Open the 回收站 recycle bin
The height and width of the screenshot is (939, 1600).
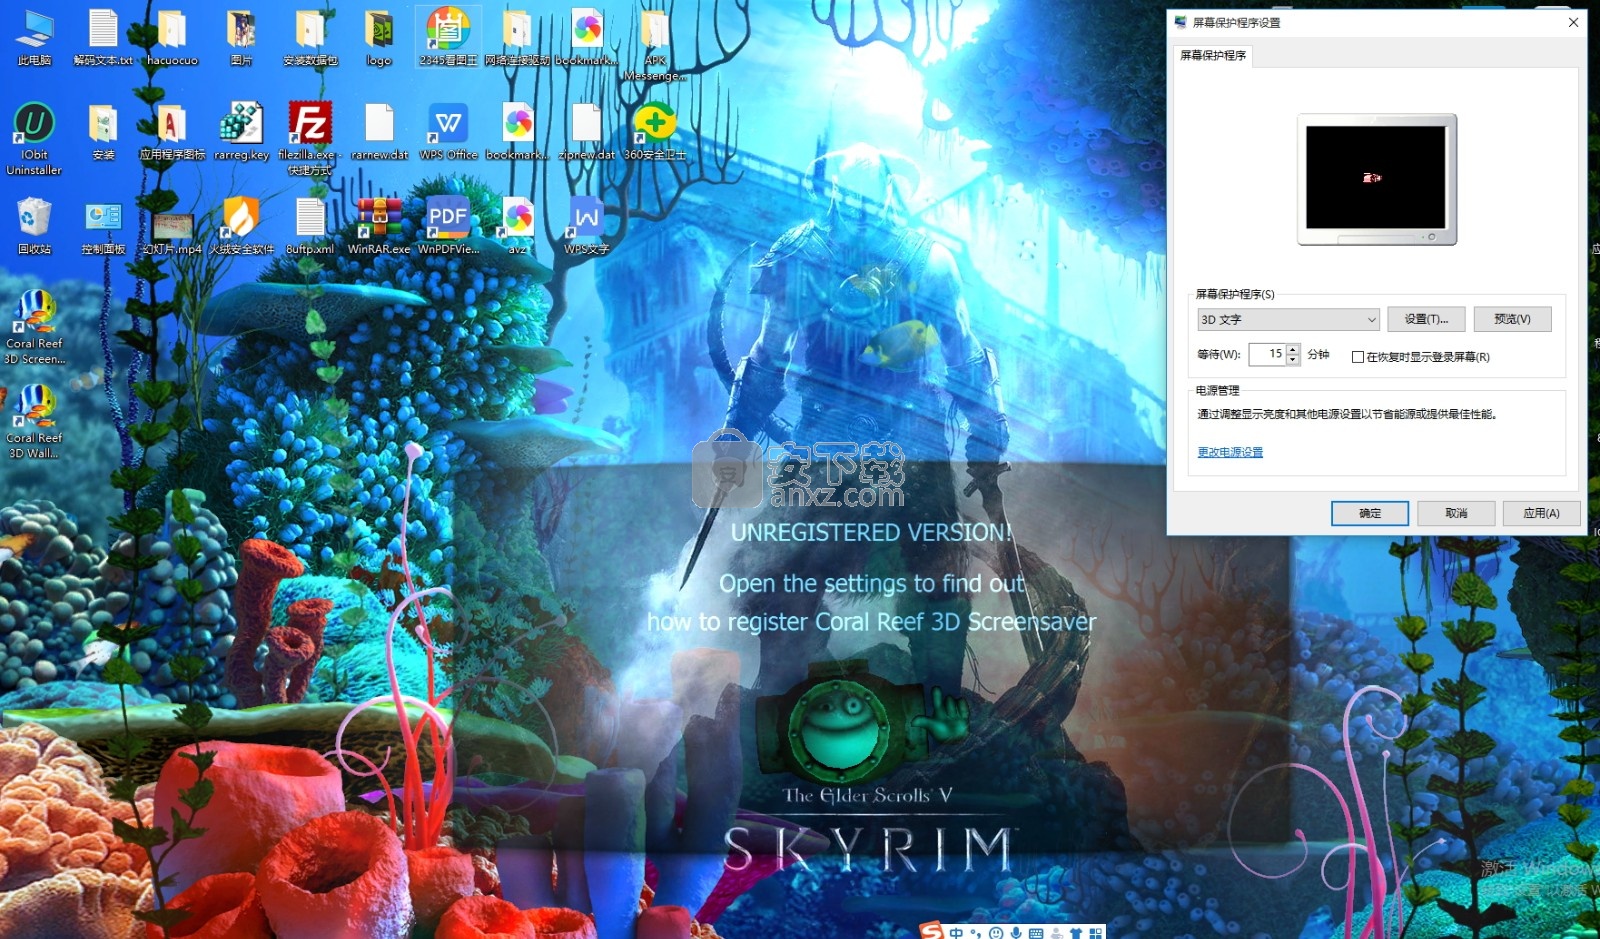click(x=34, y=226)
